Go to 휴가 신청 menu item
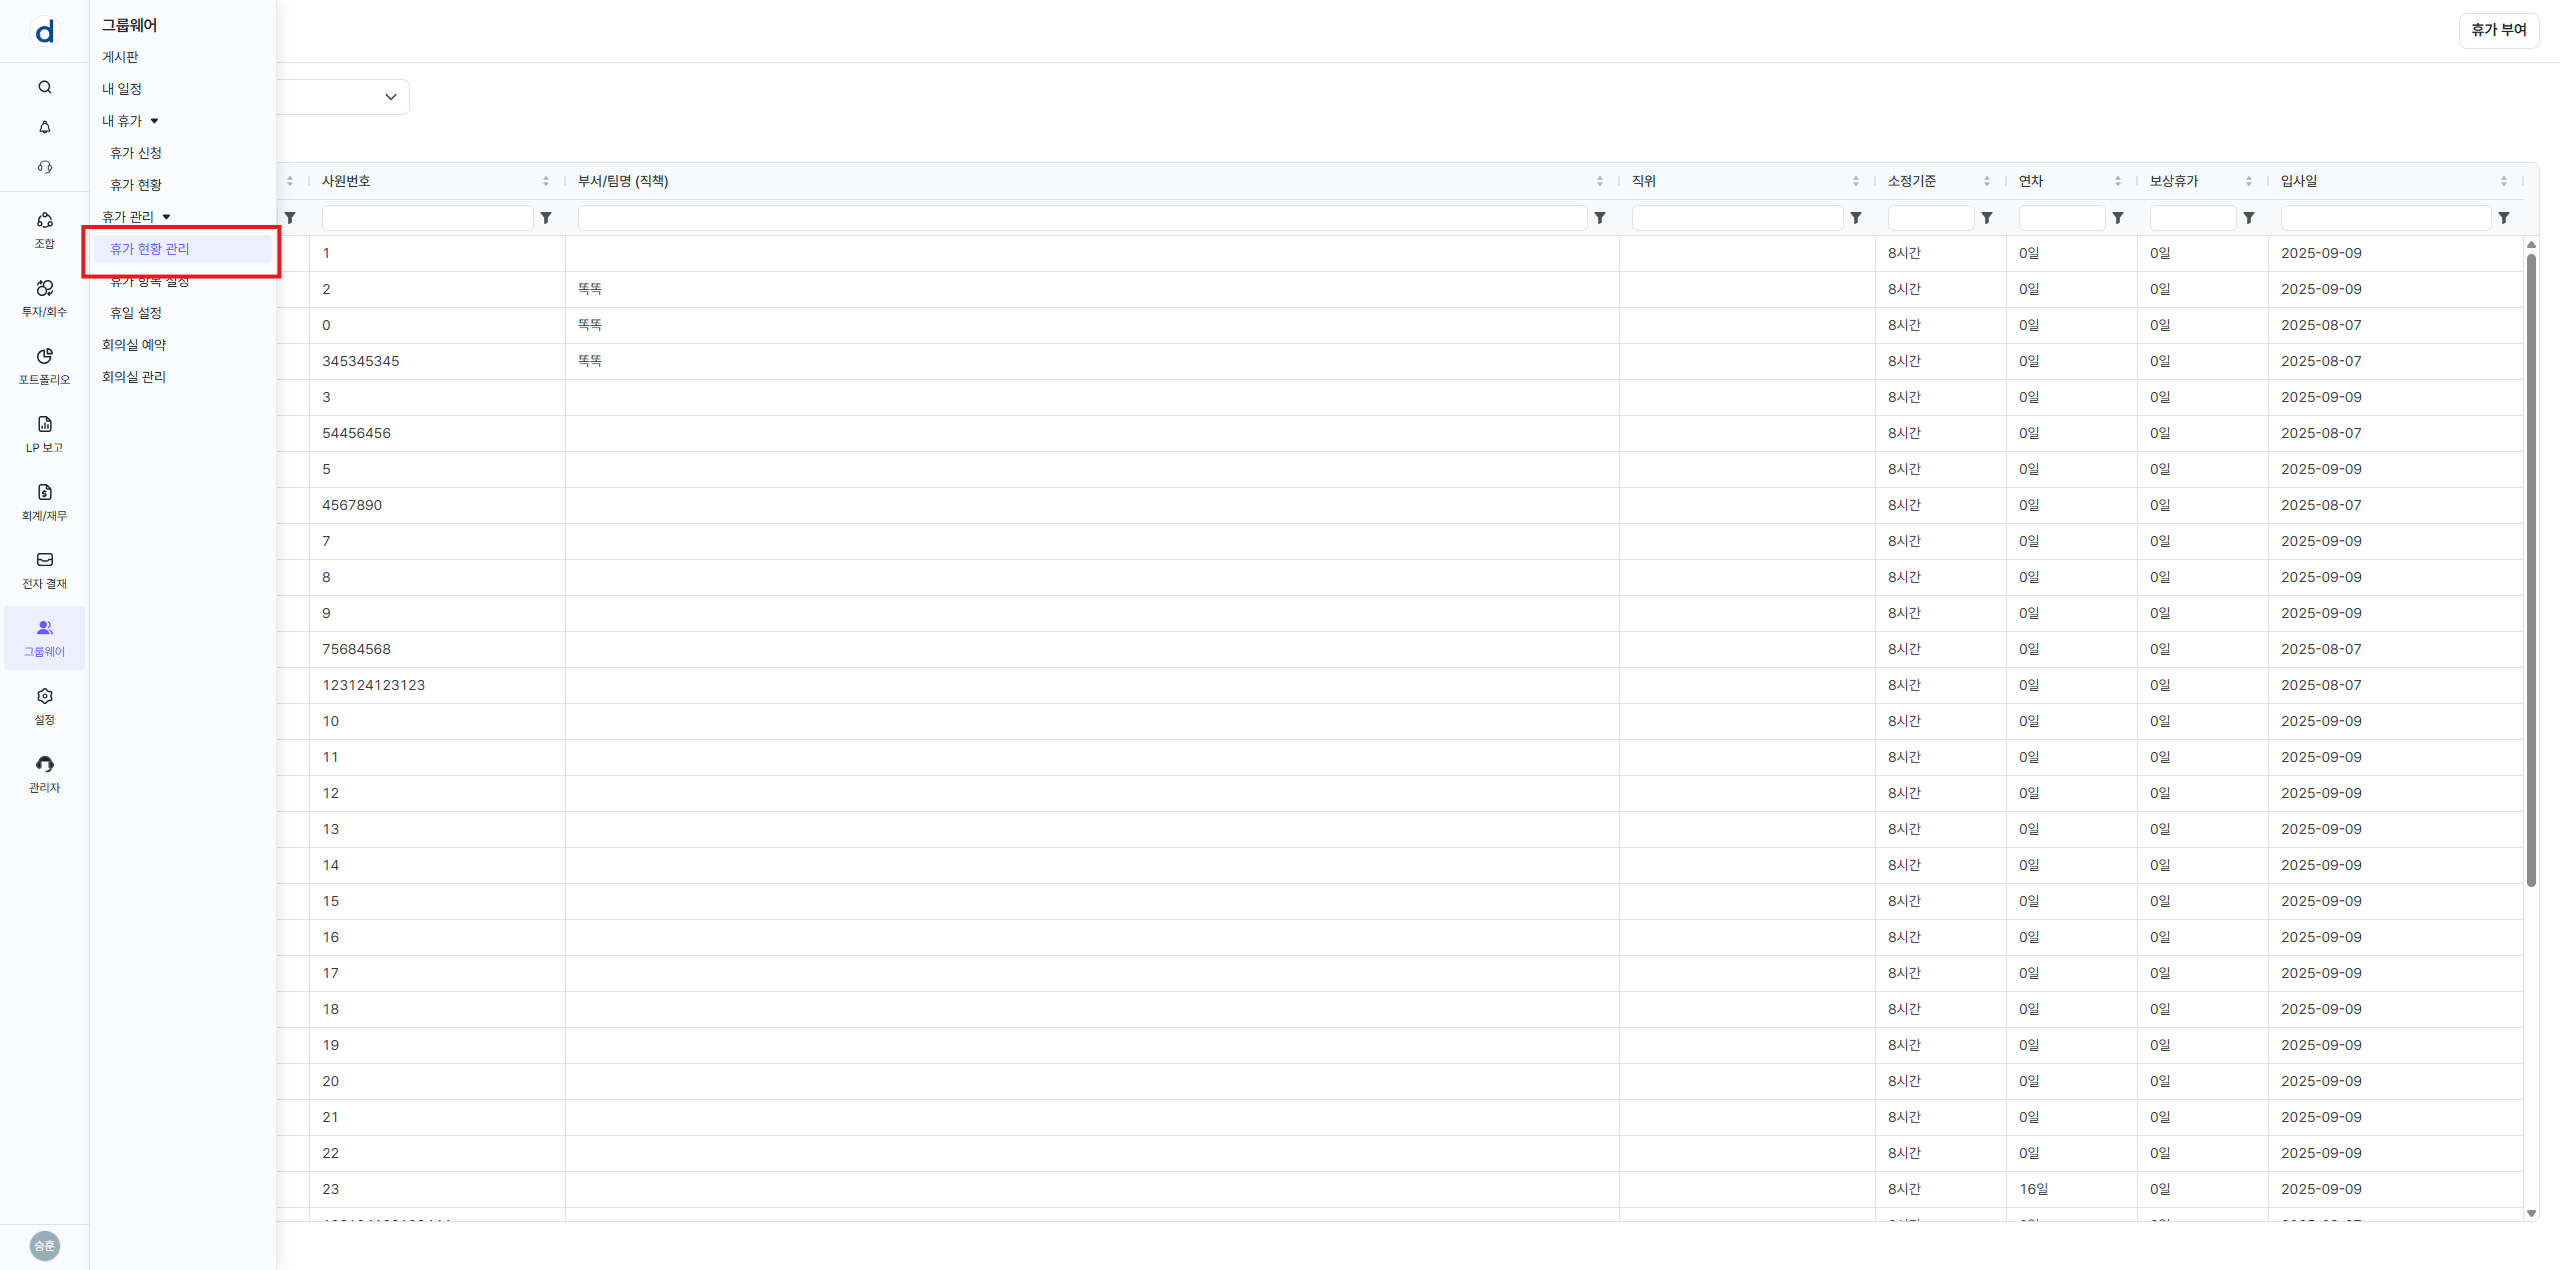Viewport: 2560px width, 1270px height. (136, 153)
